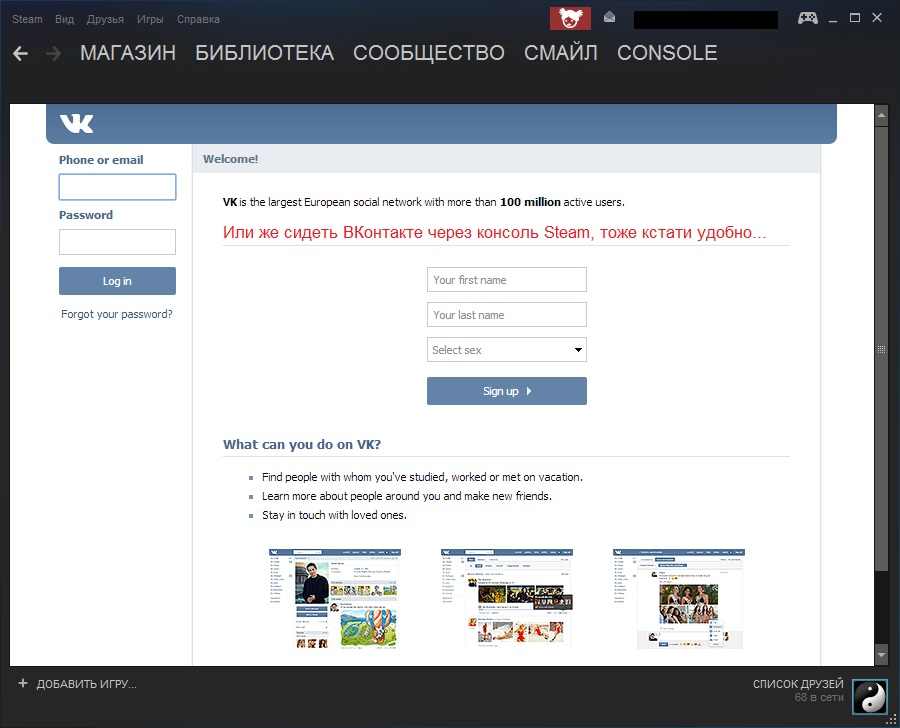This screenshot has width=900, height=728.
Task: Open the envelope inbox icon
Action: (x=610, y=17)
